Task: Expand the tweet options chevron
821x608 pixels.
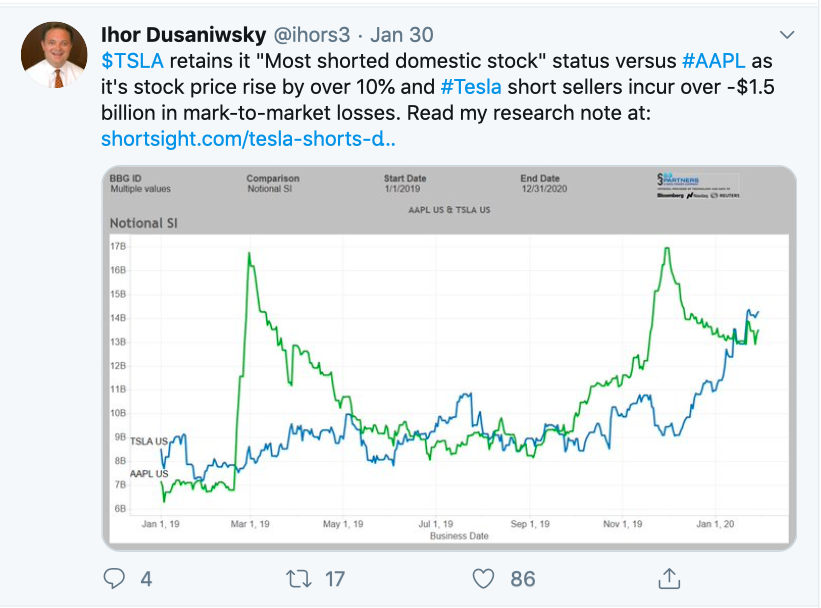Action: point(787,35)
